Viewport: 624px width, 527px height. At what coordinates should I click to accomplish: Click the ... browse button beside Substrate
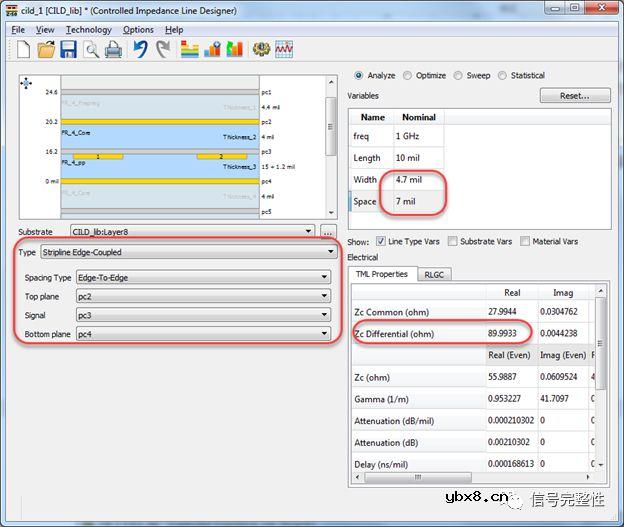tap(328, 231)
